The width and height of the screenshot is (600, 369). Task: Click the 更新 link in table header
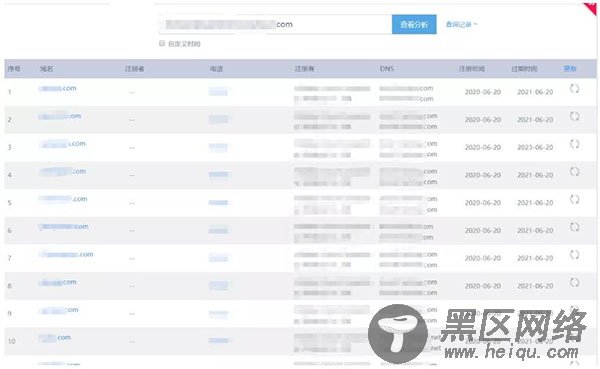pyautogui.click(x=570, y=69)
